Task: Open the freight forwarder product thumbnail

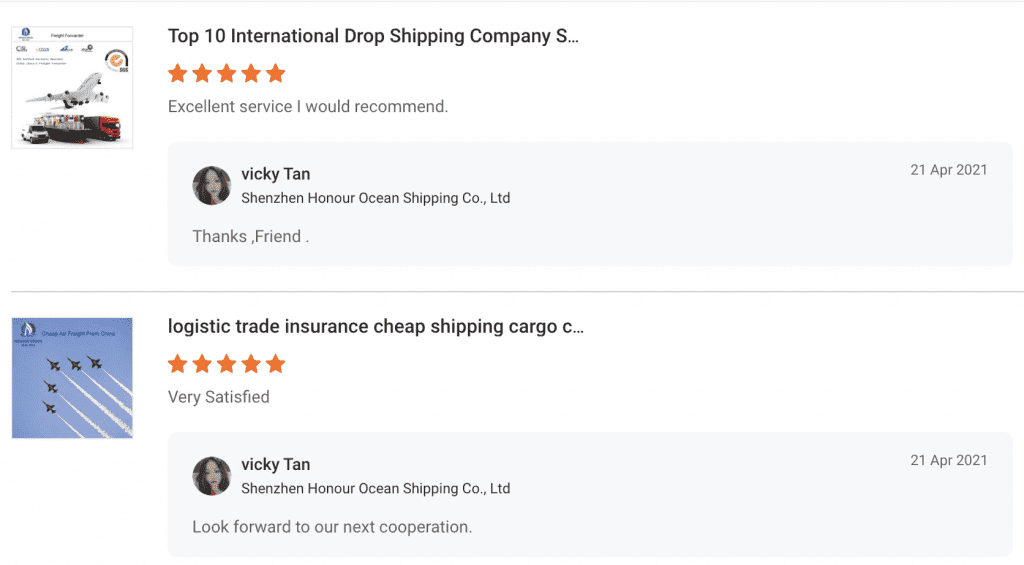Action: tap(72, 88)
